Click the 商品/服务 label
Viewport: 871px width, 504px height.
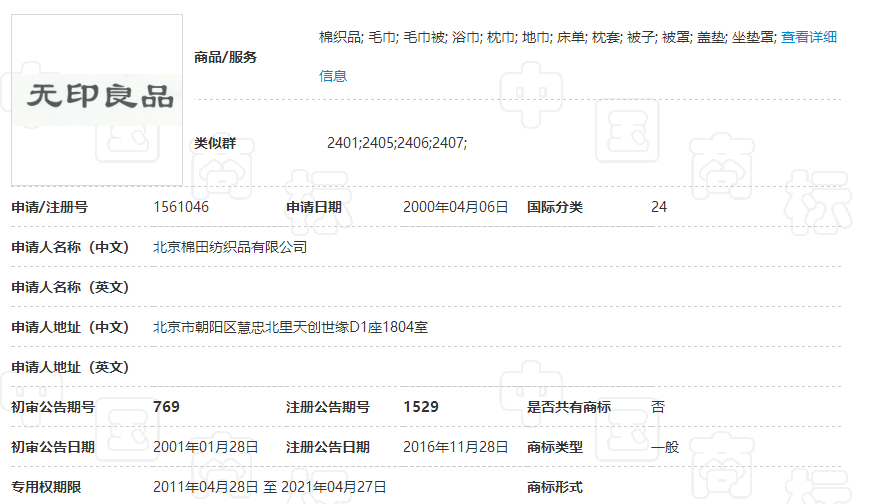(226, 57)
